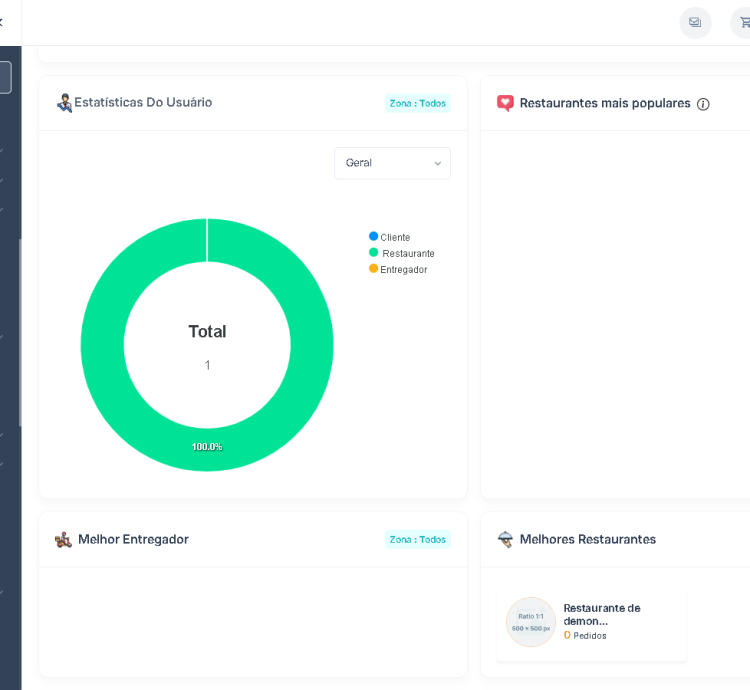Image resolution: width=750 pixels, height=690 pixels.
Task: Toggle the Entregador series in chart legend
Action: [x=398, y=270]
